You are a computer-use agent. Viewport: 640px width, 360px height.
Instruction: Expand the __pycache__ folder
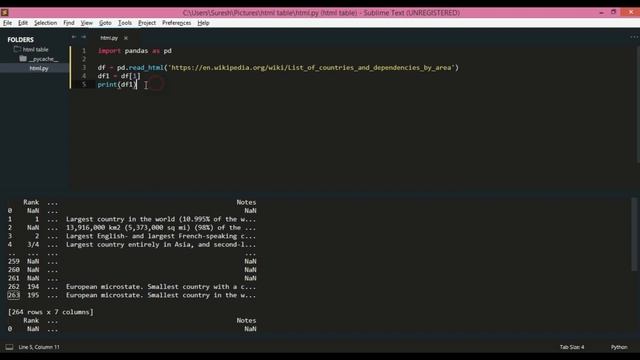(x=43, y=59)
